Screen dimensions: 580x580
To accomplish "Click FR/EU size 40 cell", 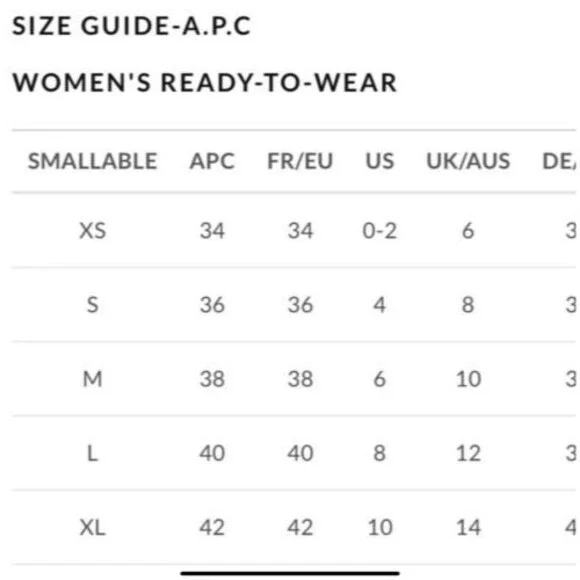I will coord(300,453).
